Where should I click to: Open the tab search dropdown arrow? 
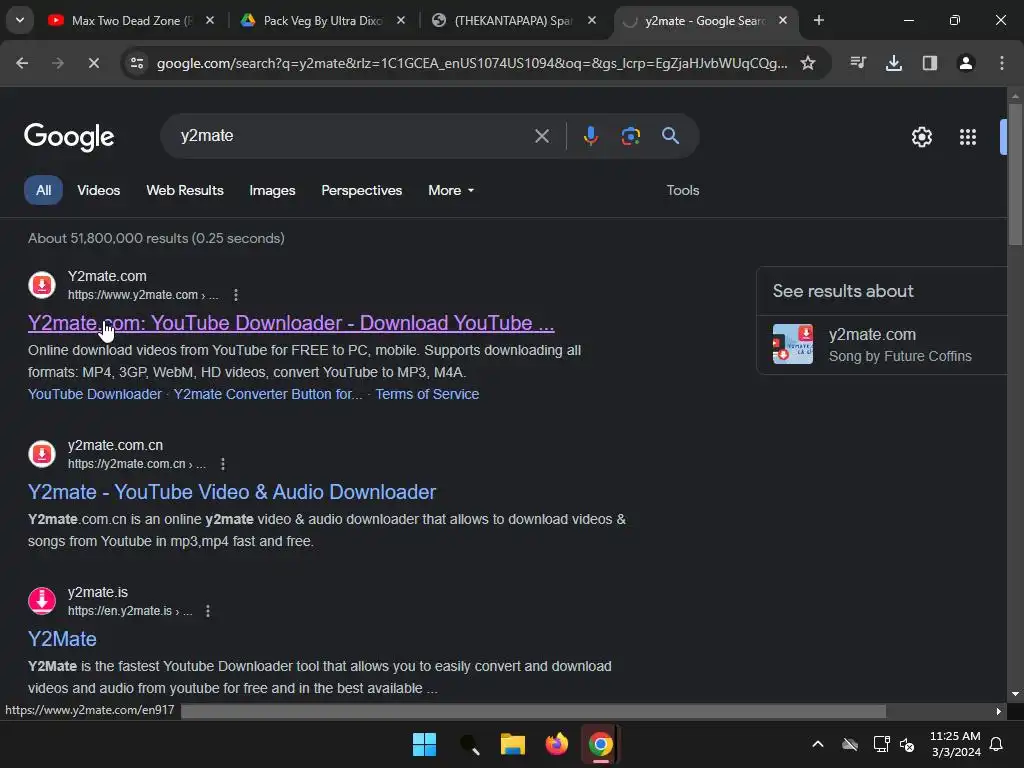(20, 20)
